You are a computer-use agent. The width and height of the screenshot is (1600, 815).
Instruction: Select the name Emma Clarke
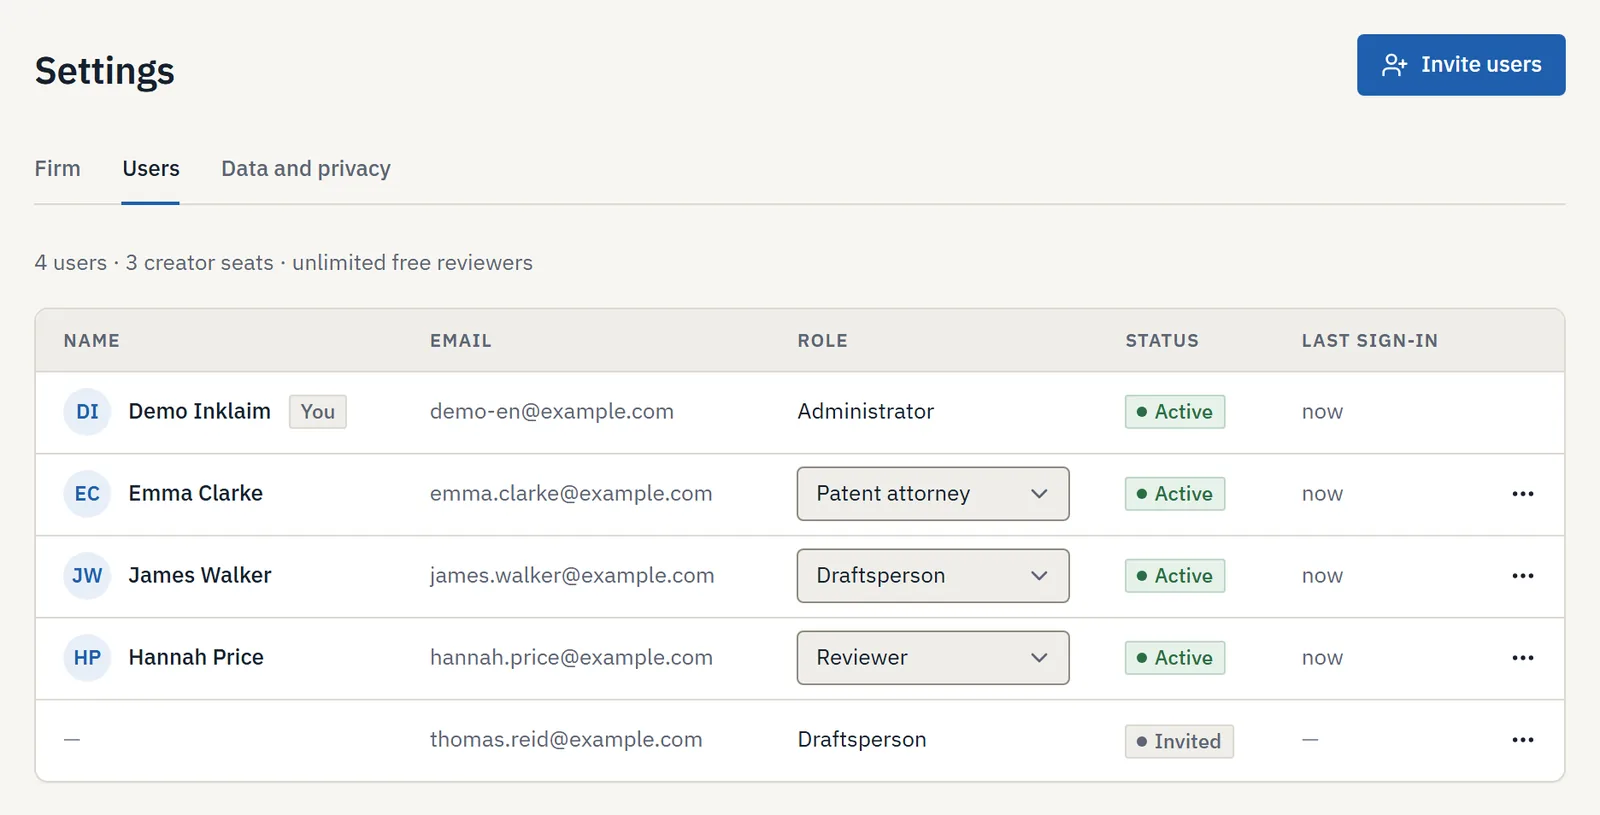196,493
